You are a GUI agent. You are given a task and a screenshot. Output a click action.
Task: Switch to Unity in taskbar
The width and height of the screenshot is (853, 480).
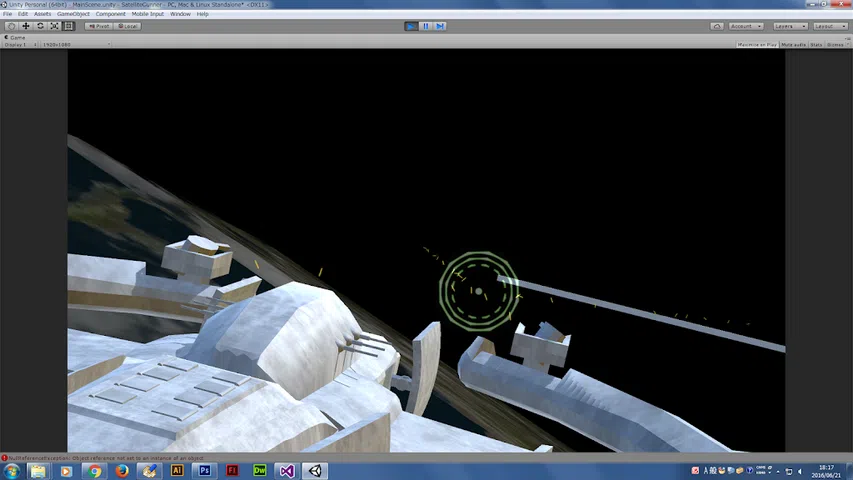pos(315,471)
